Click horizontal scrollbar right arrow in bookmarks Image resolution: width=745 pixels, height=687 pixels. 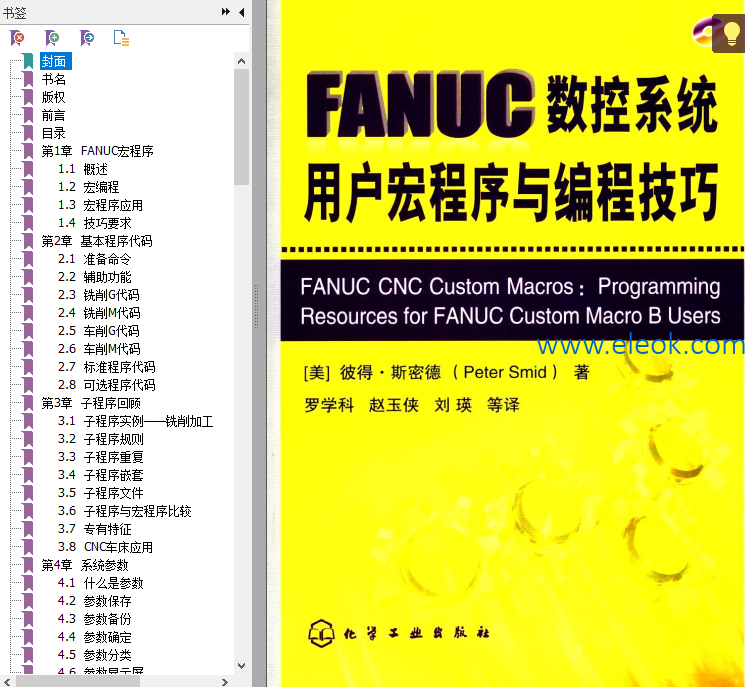pyautogui.click(x=225, y=682)
